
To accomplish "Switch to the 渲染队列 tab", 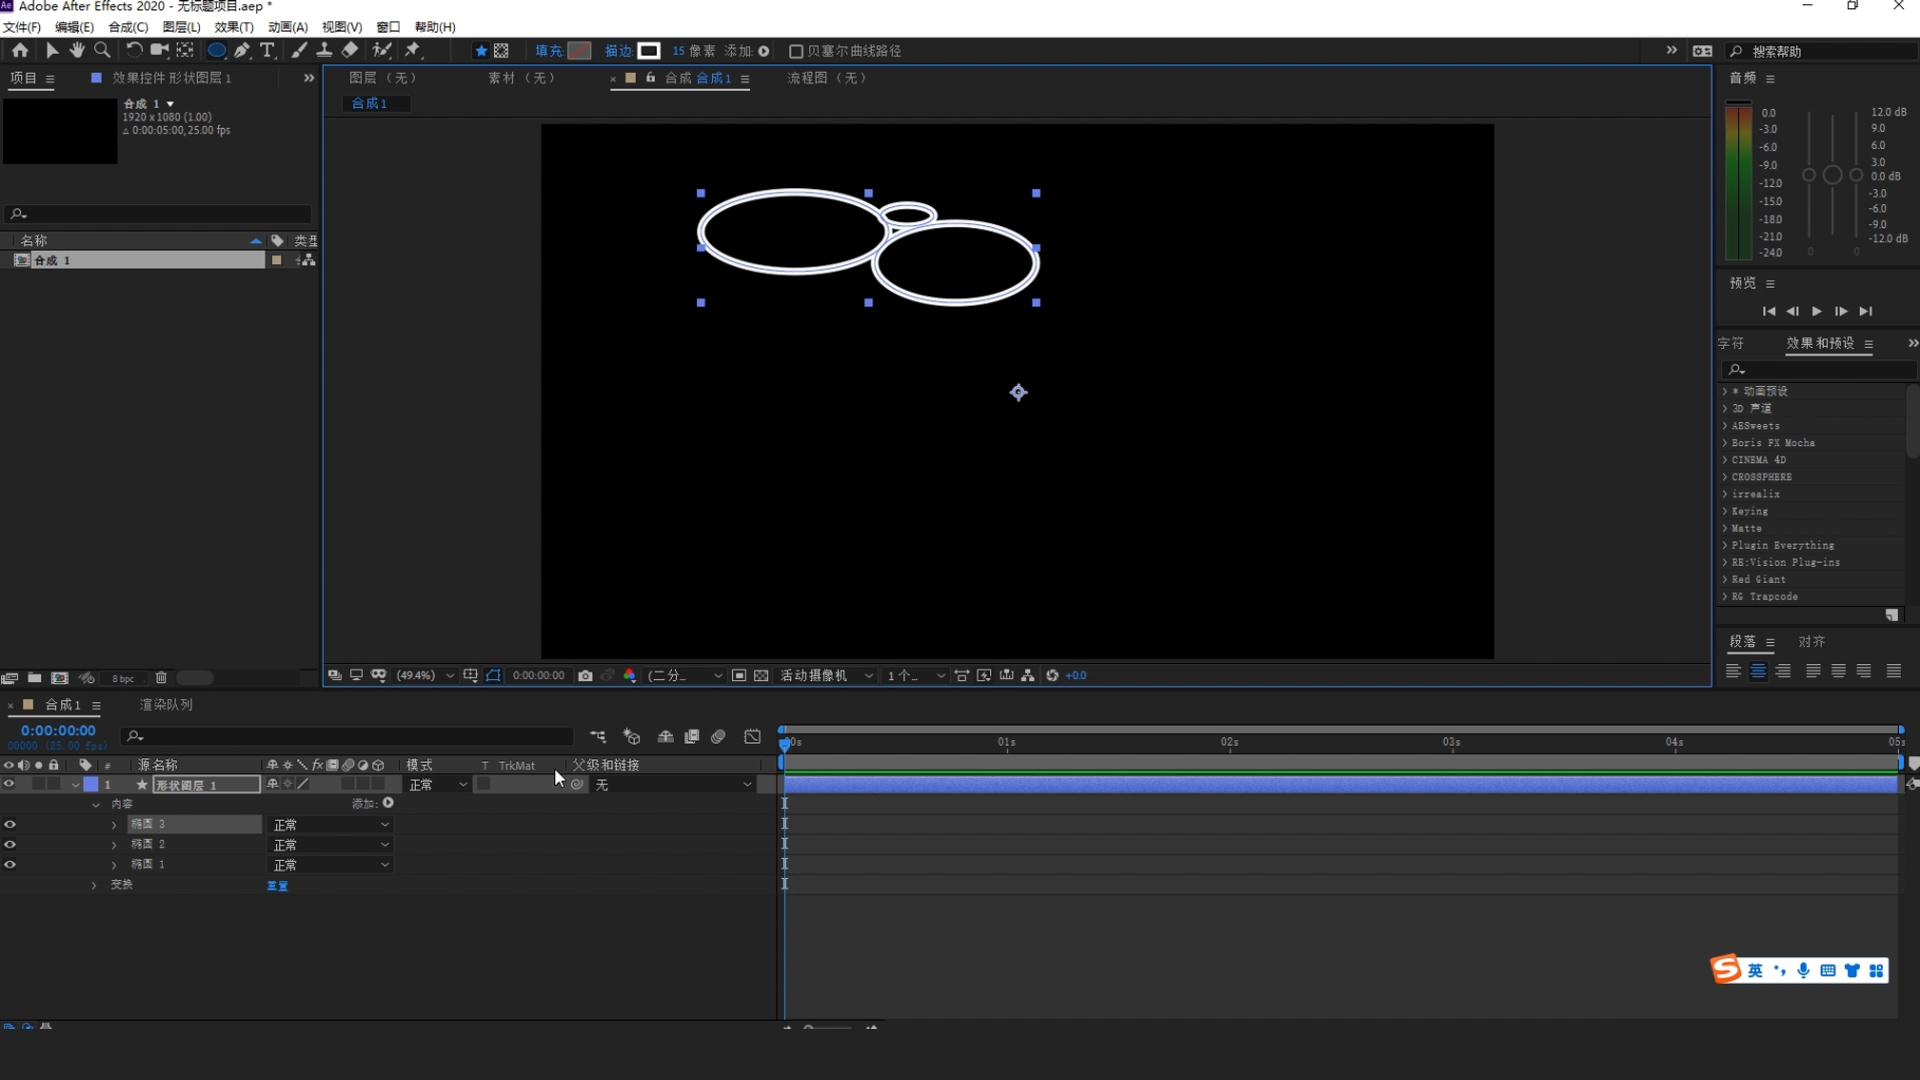I will 166,705.
